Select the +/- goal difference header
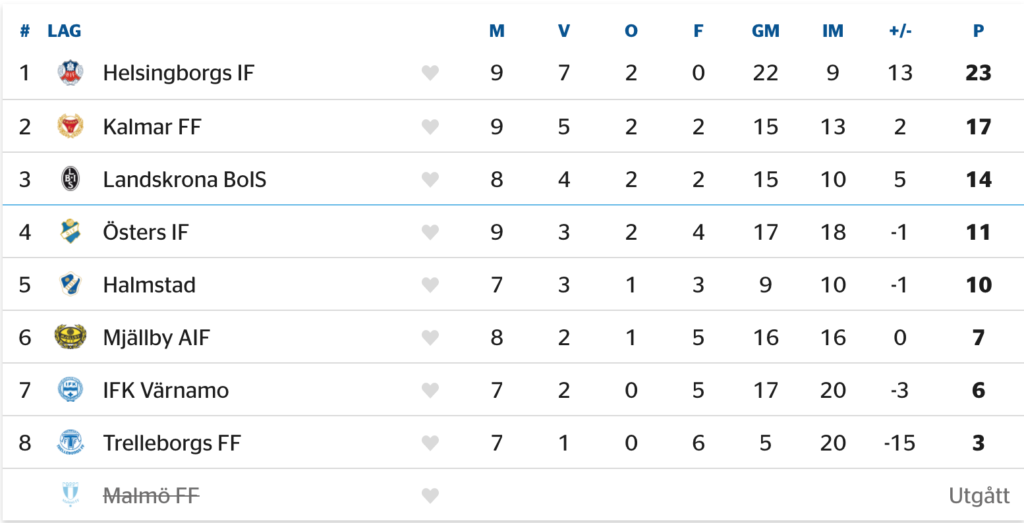The width and height of the screenshot is (1024, 523). (x=900, y=31)
